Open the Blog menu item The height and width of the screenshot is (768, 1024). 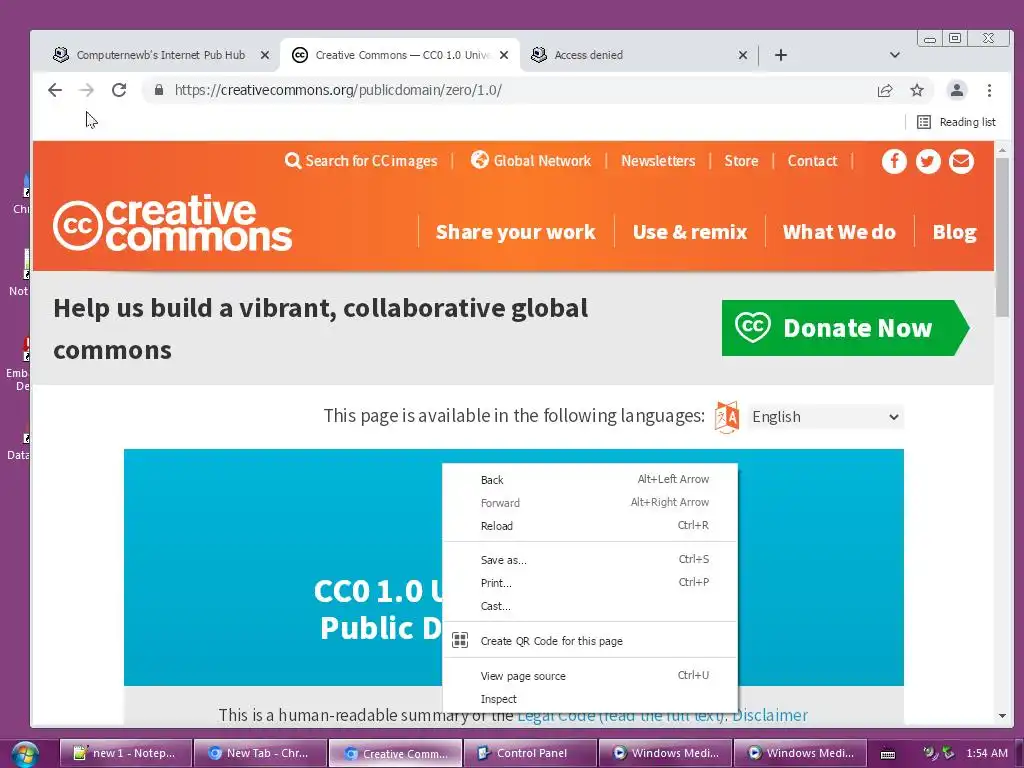click(954, 232)
